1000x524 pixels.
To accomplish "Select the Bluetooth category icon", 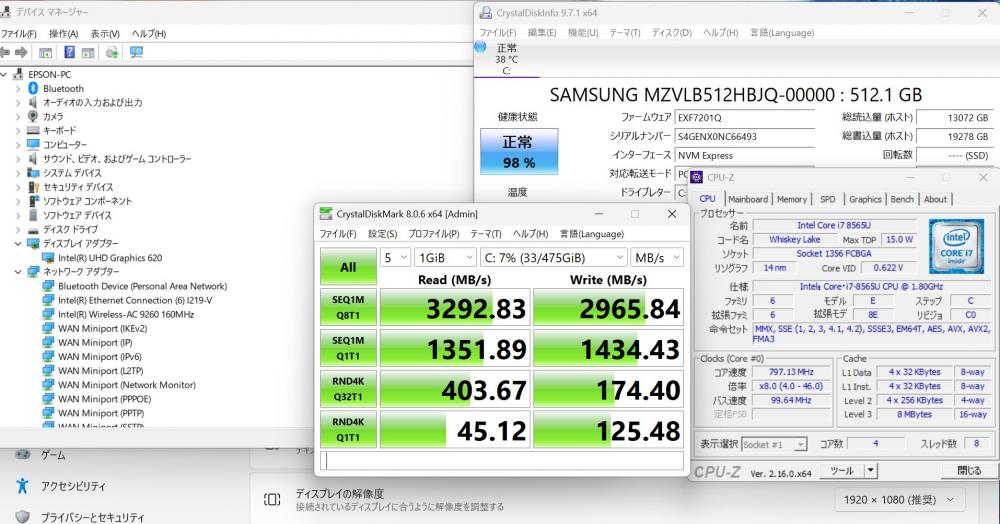I will [x=33, y=88].
